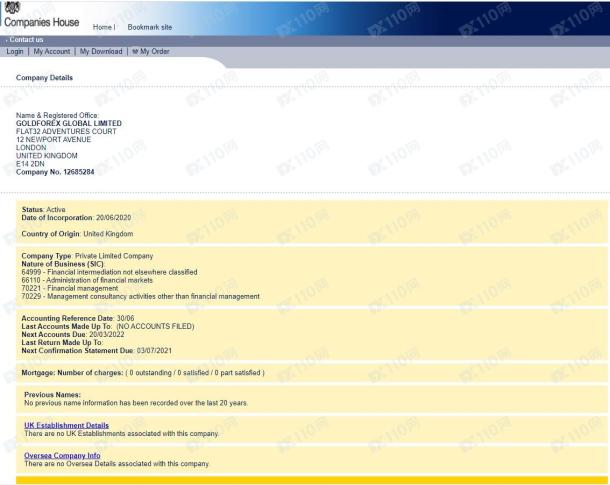The height and width of the screenshot is (485, 610).
Task: Click the GOLDFOREX GLOBAL LIMITED company name
Action: tap(69, 123)
